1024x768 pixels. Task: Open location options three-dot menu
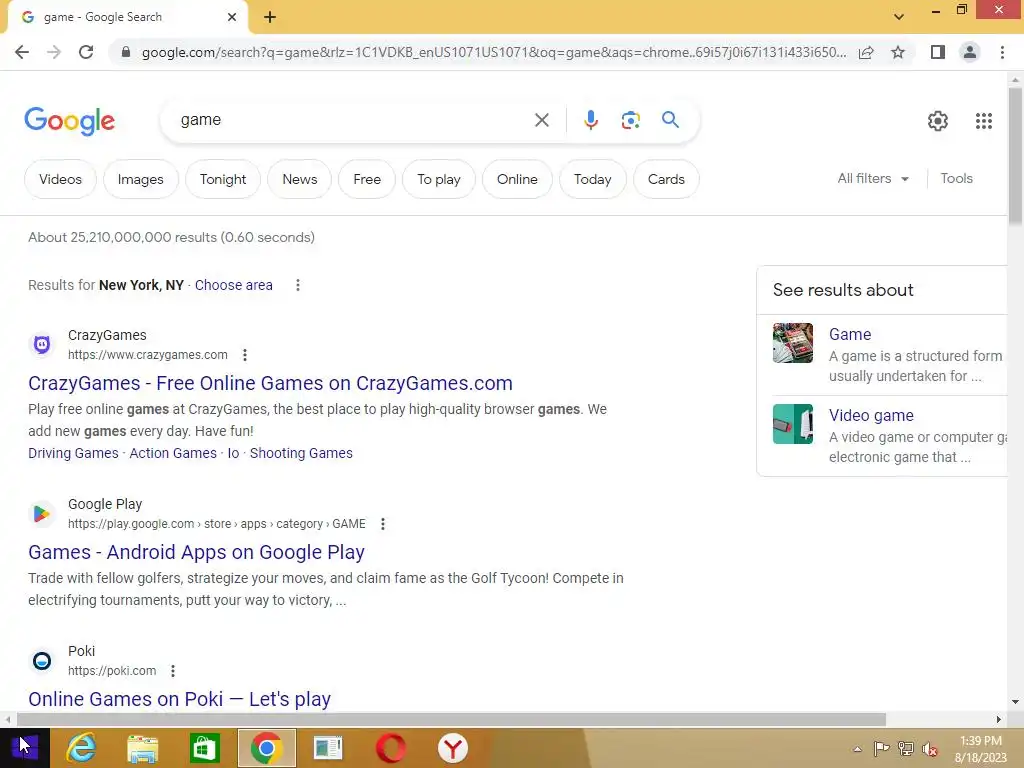298,285
